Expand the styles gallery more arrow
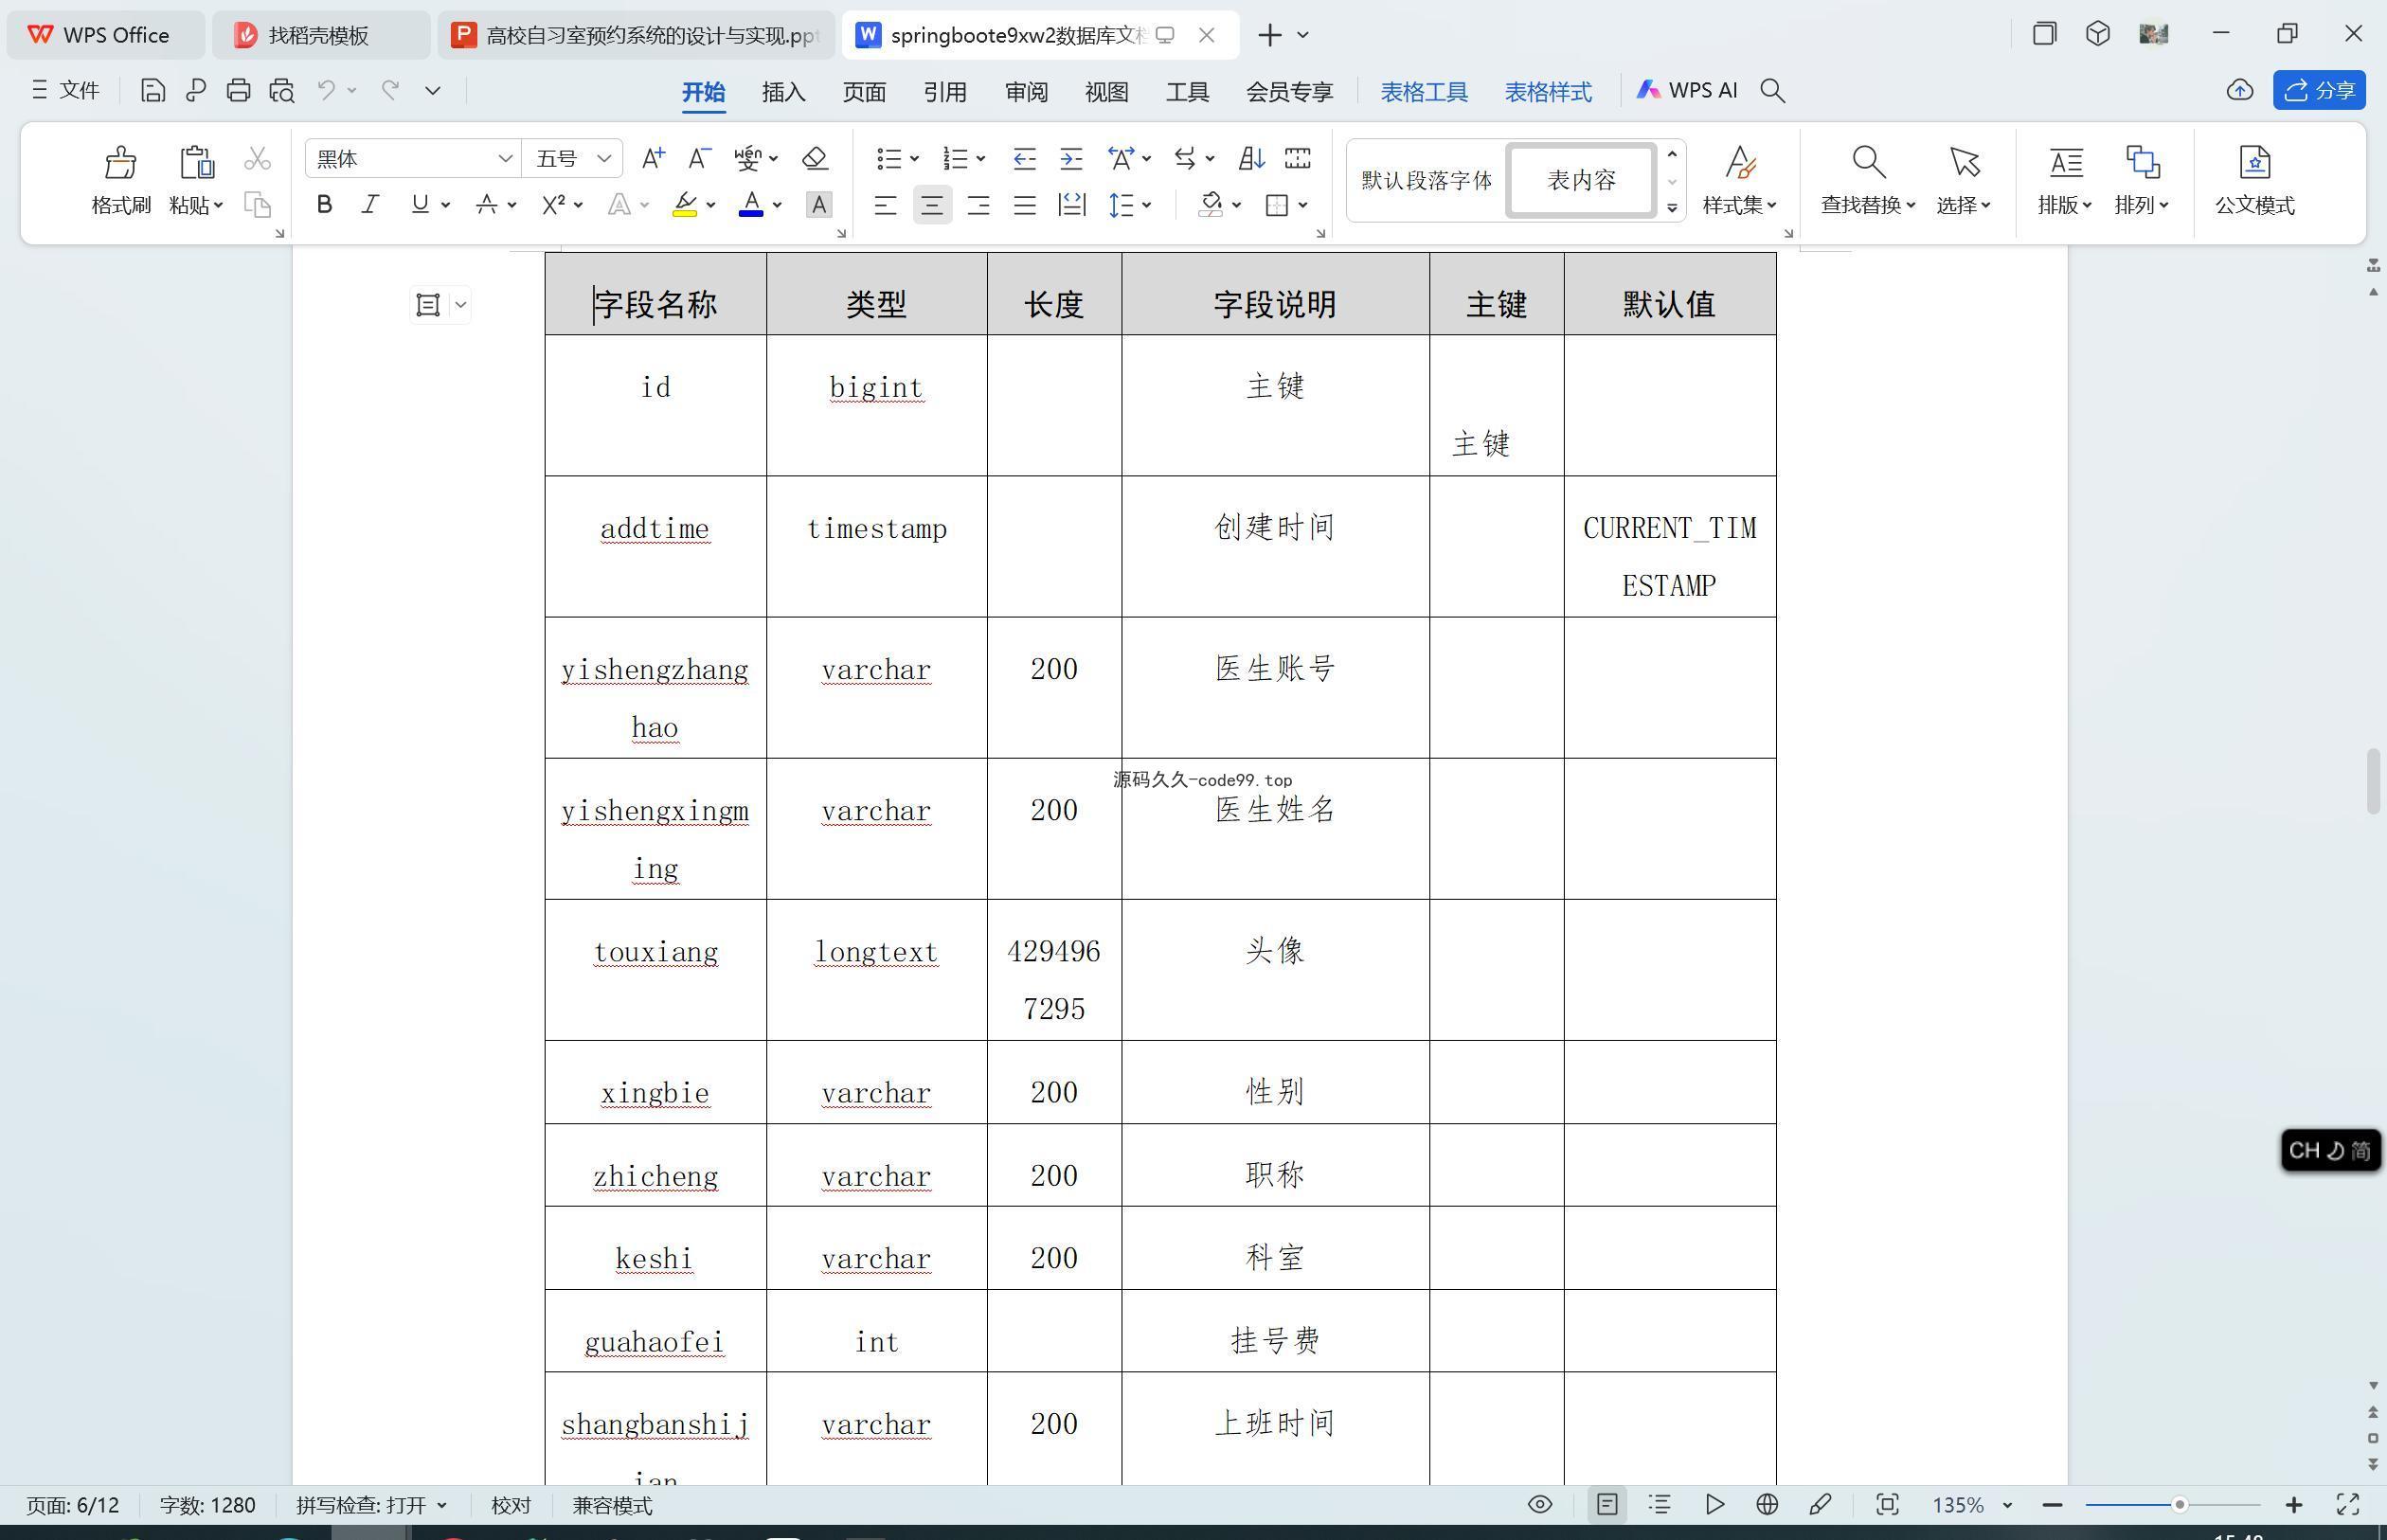This screenshot has width=2387, height=1540. [1671, 208]
